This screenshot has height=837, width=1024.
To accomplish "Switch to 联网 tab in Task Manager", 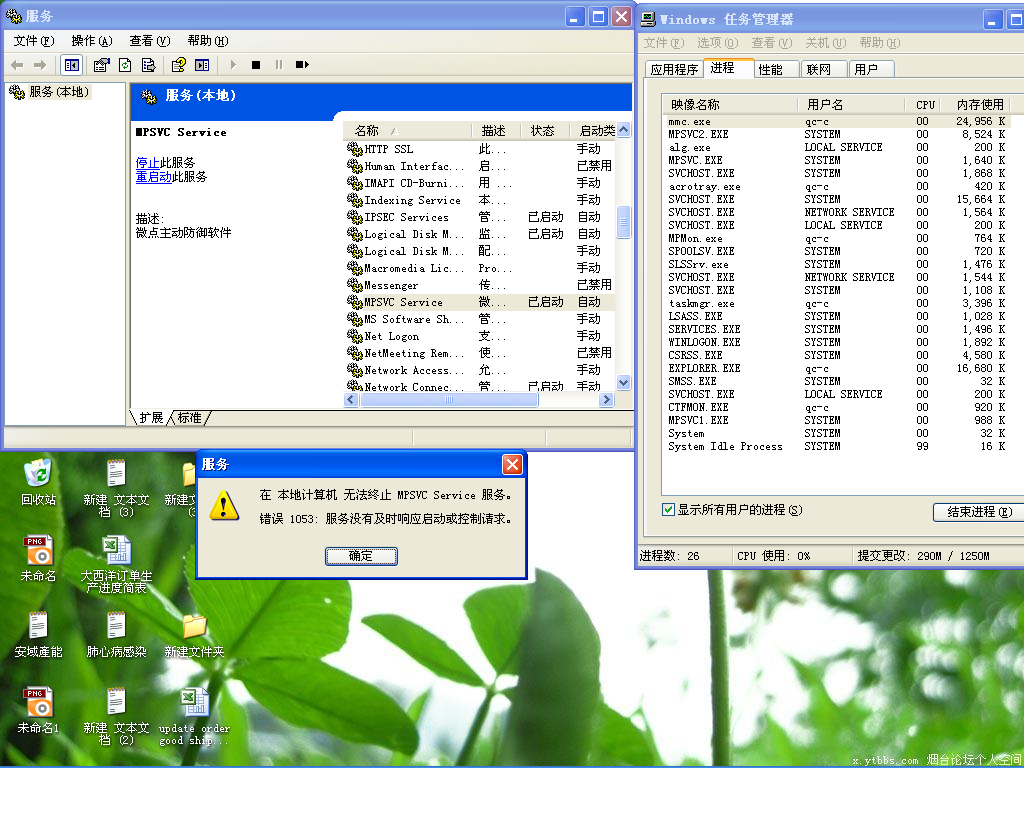I will (x=824, y=69).
